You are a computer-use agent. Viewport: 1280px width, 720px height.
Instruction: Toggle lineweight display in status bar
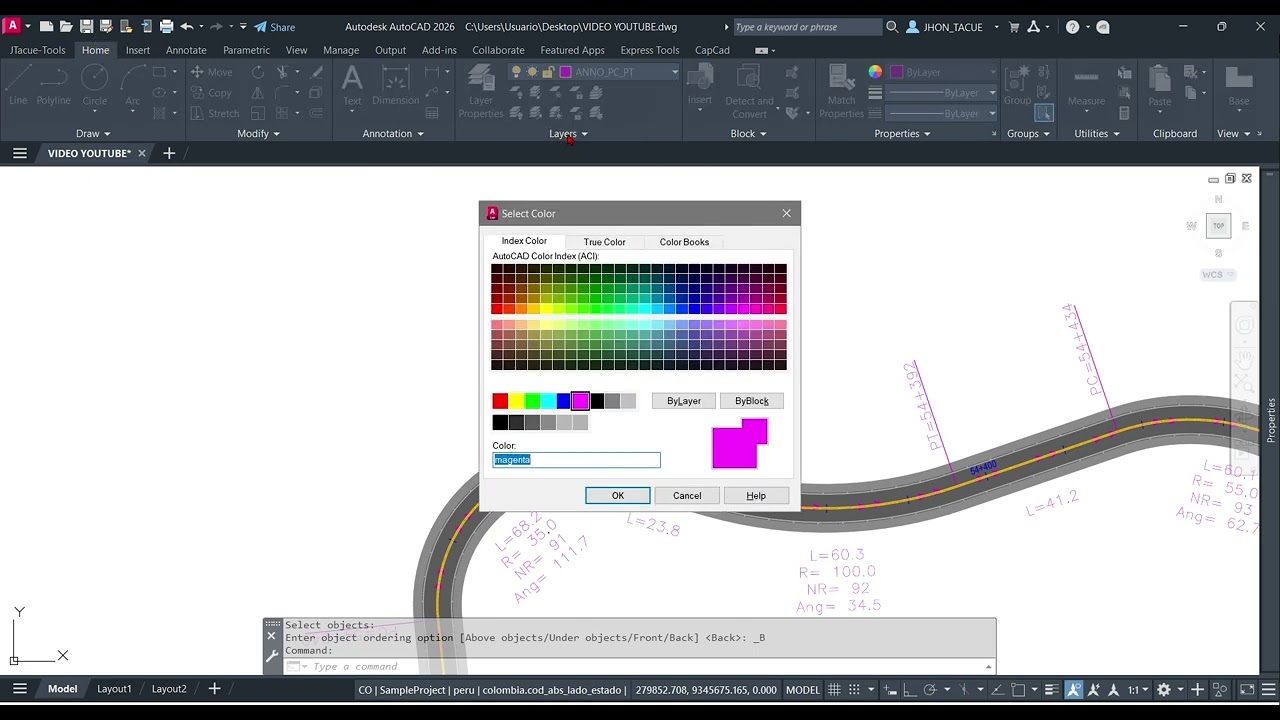(x=1051, y=689)
